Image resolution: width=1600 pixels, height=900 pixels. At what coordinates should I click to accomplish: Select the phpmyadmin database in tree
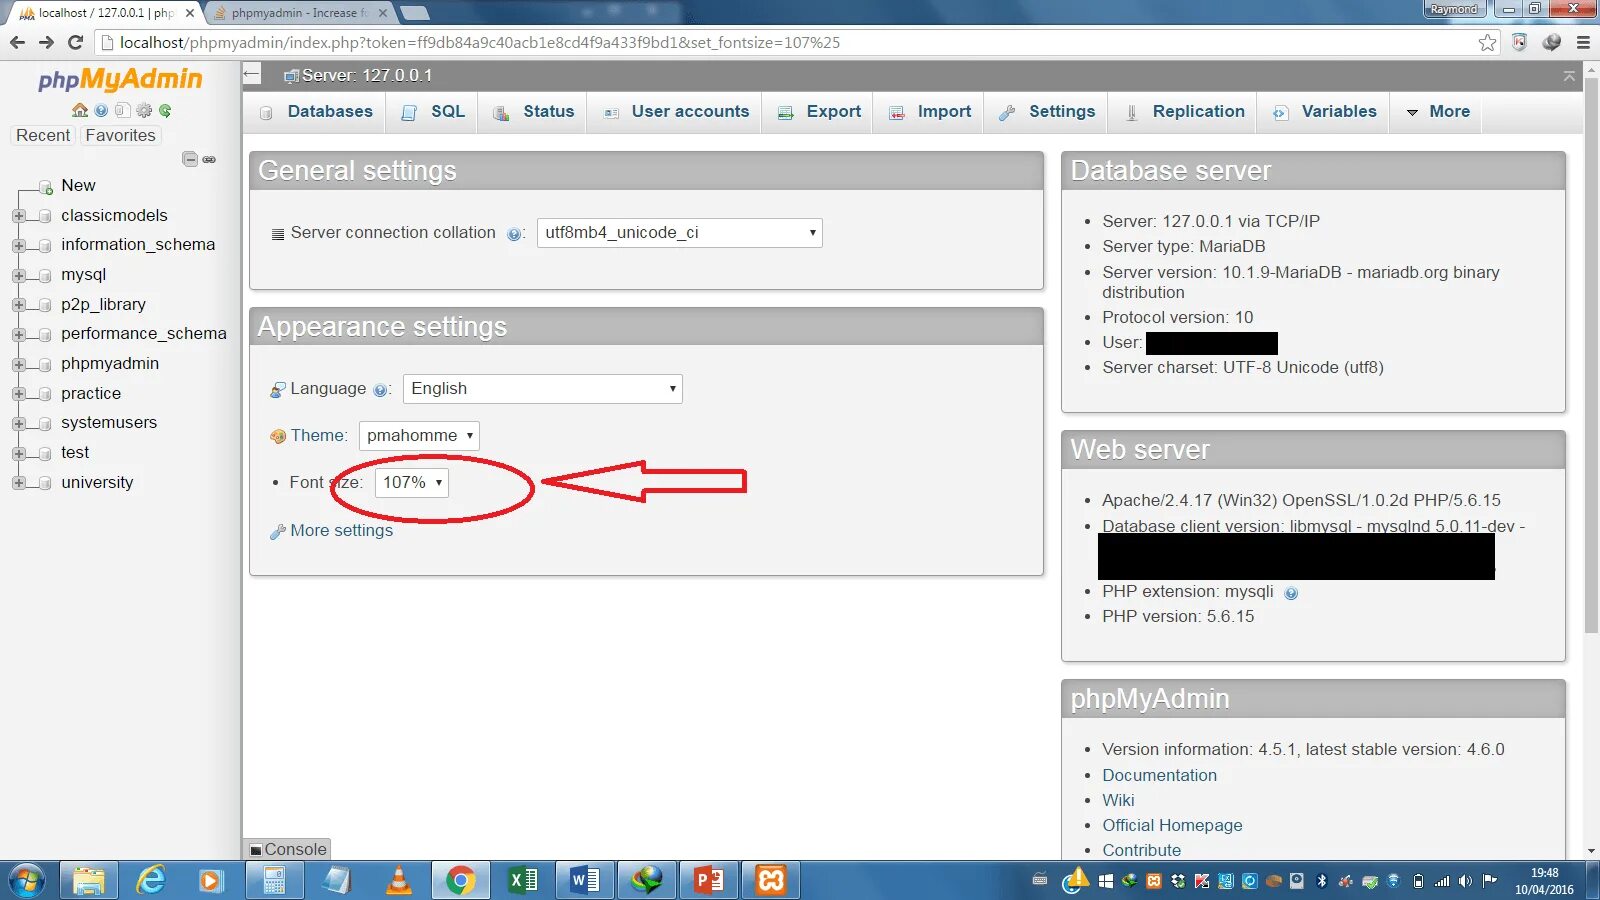110,364
